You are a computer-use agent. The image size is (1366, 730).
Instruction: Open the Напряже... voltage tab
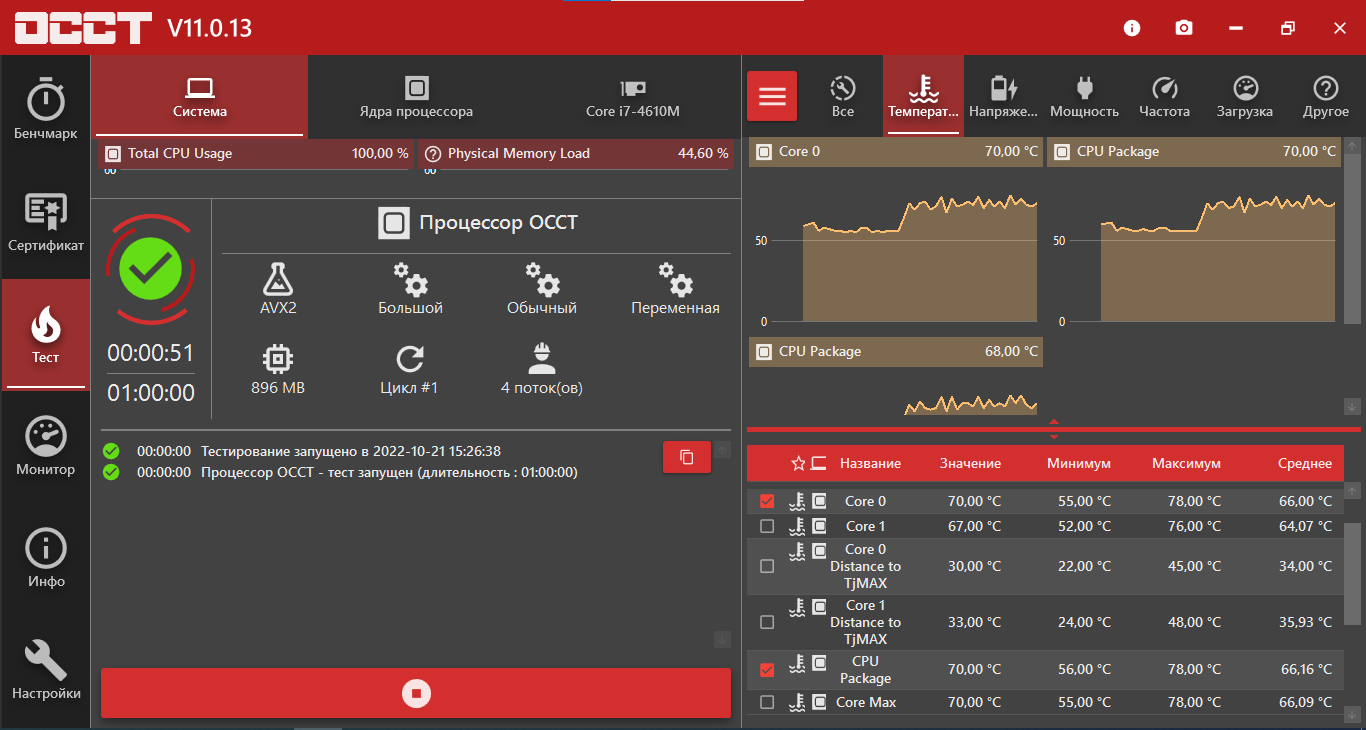(x=1004, y=96)
